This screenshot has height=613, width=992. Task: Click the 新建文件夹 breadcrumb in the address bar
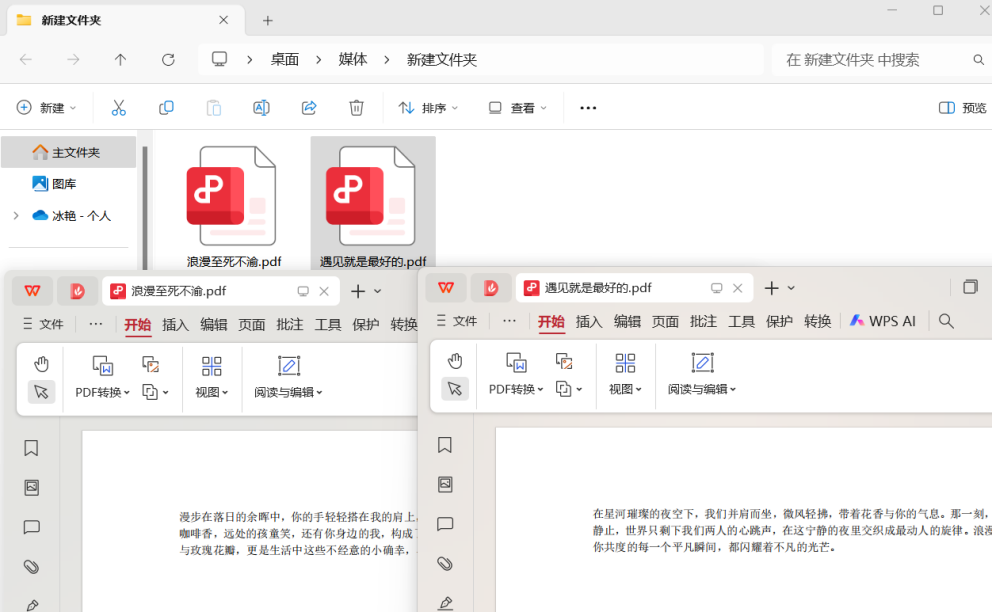442,60
